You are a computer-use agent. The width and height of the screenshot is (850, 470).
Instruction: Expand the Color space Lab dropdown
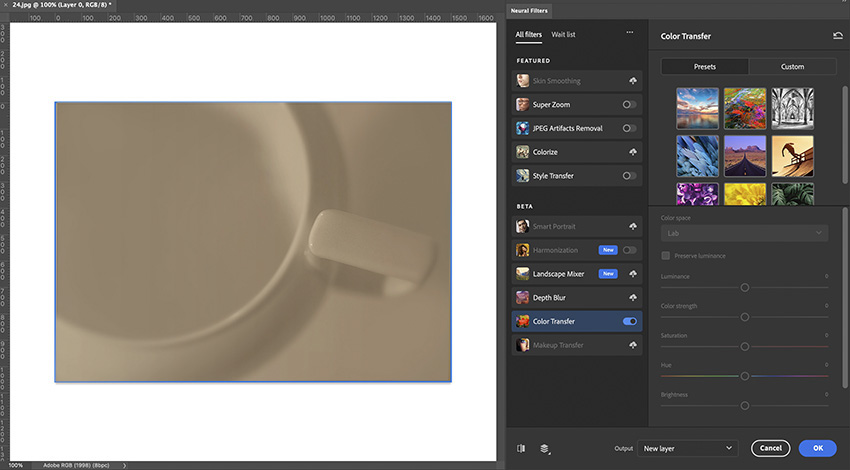pyautogui.click(x=744, y=233)
